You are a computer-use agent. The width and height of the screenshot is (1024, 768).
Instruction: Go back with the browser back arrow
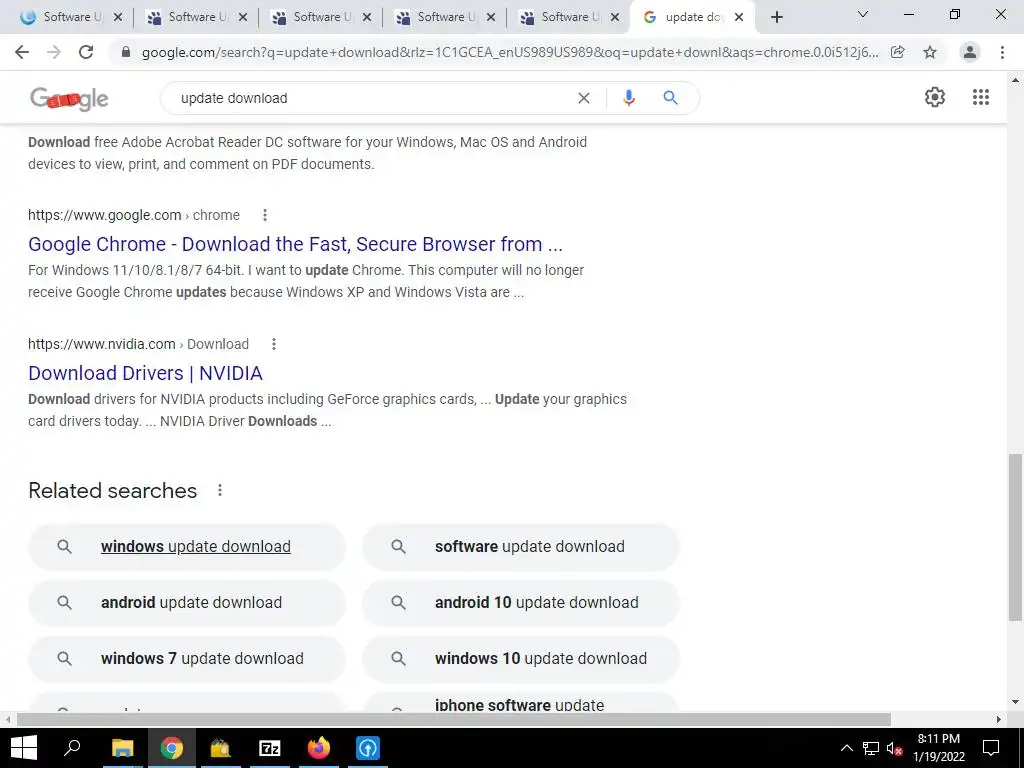coord(22,52)
